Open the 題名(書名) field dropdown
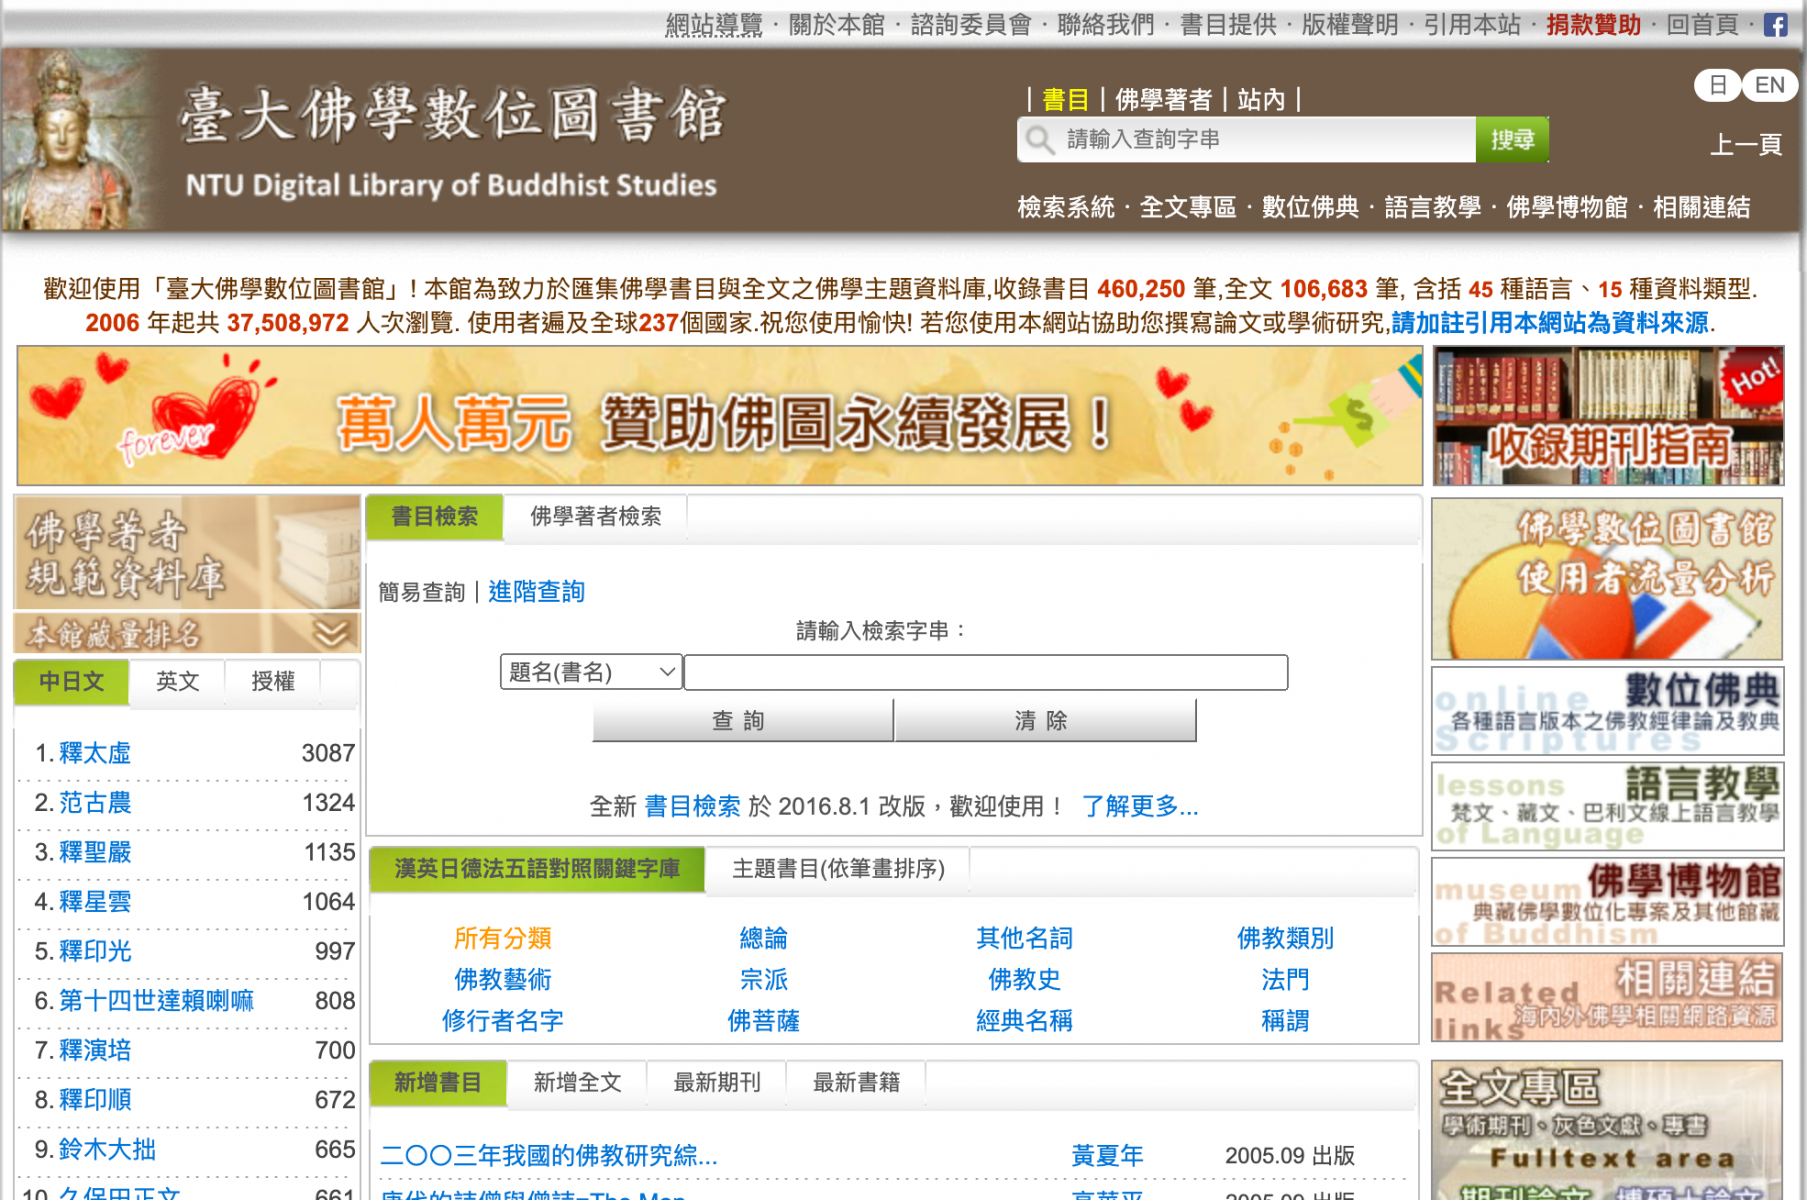This screenshot has width=1807, height=1200. [x=591, y=672]
